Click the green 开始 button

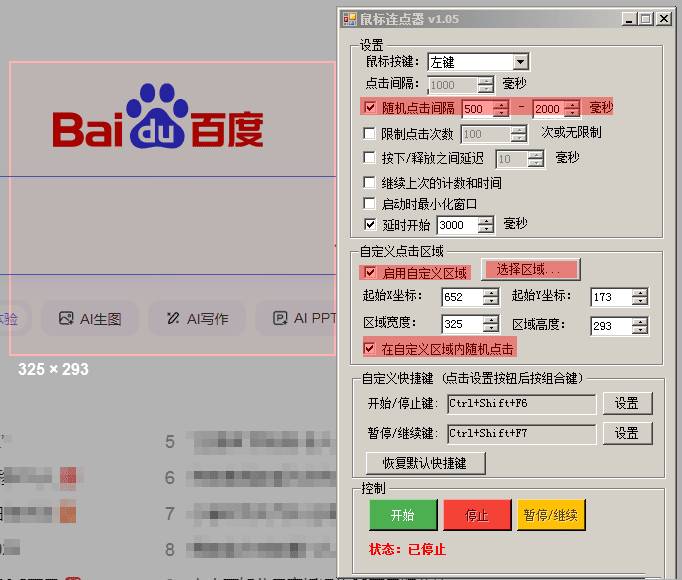click(x=403, y=515)
